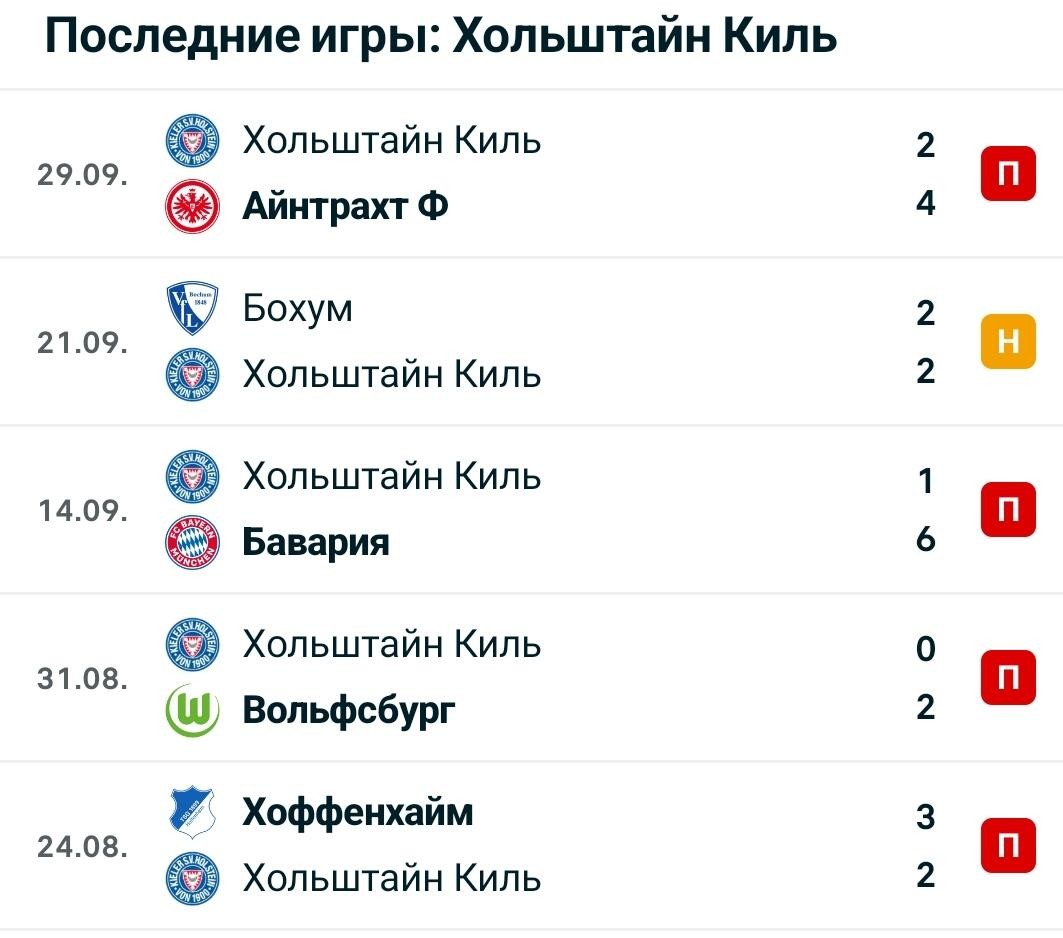The height and width of the screenshot is (938, 1063).
Task: Click the Hoffenheim club crest
Action: point(192,812)
